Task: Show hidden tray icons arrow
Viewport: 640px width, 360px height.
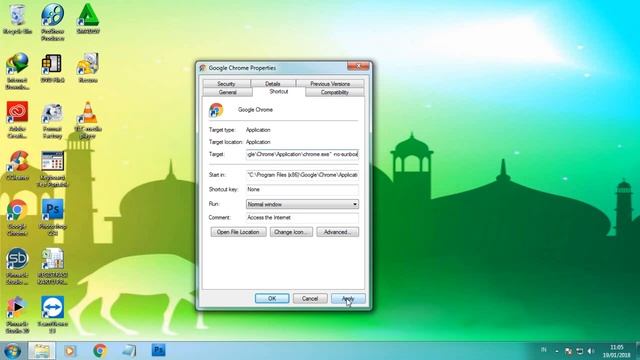Action: click(557, 351)
